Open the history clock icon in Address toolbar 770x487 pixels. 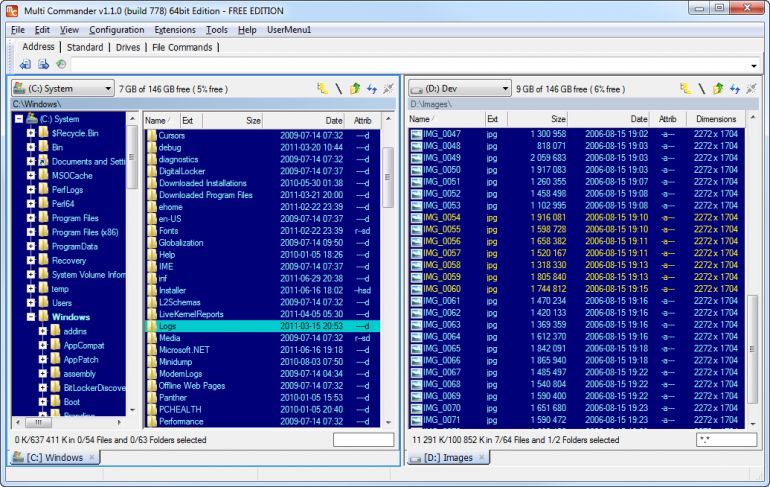pyautogui.click(x=61, y=64)
